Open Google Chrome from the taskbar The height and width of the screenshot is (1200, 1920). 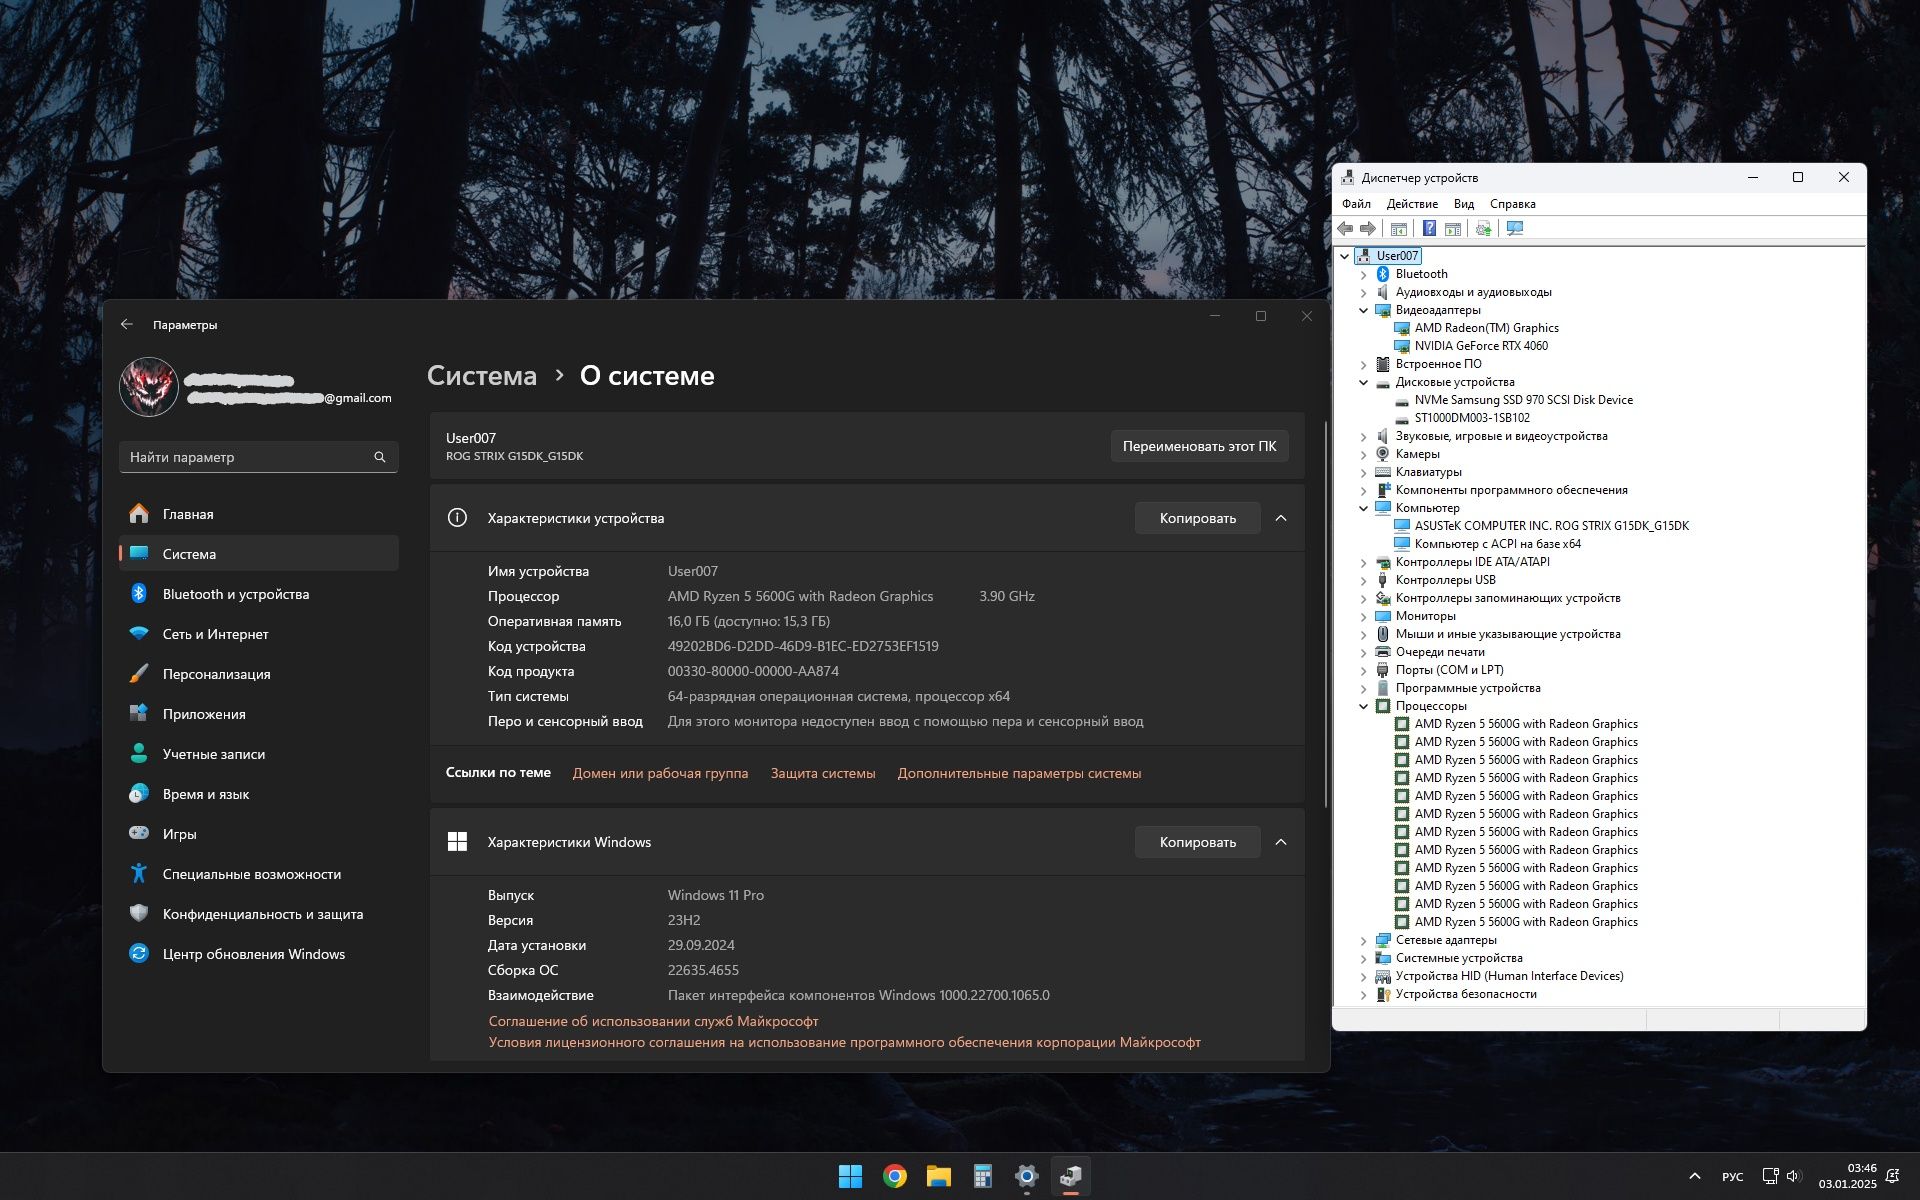click(895, 1176)
